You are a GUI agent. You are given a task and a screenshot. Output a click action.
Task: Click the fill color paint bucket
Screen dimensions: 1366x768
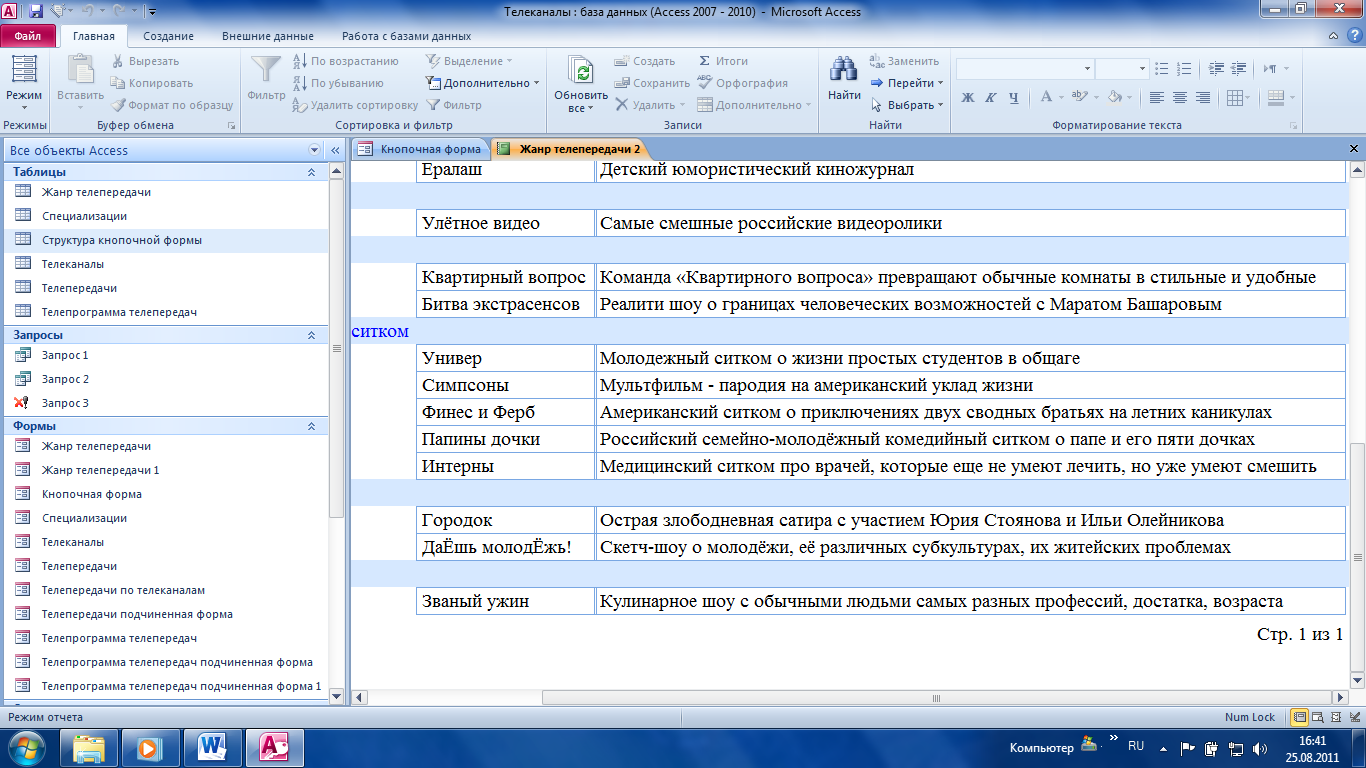point(1114,97)
